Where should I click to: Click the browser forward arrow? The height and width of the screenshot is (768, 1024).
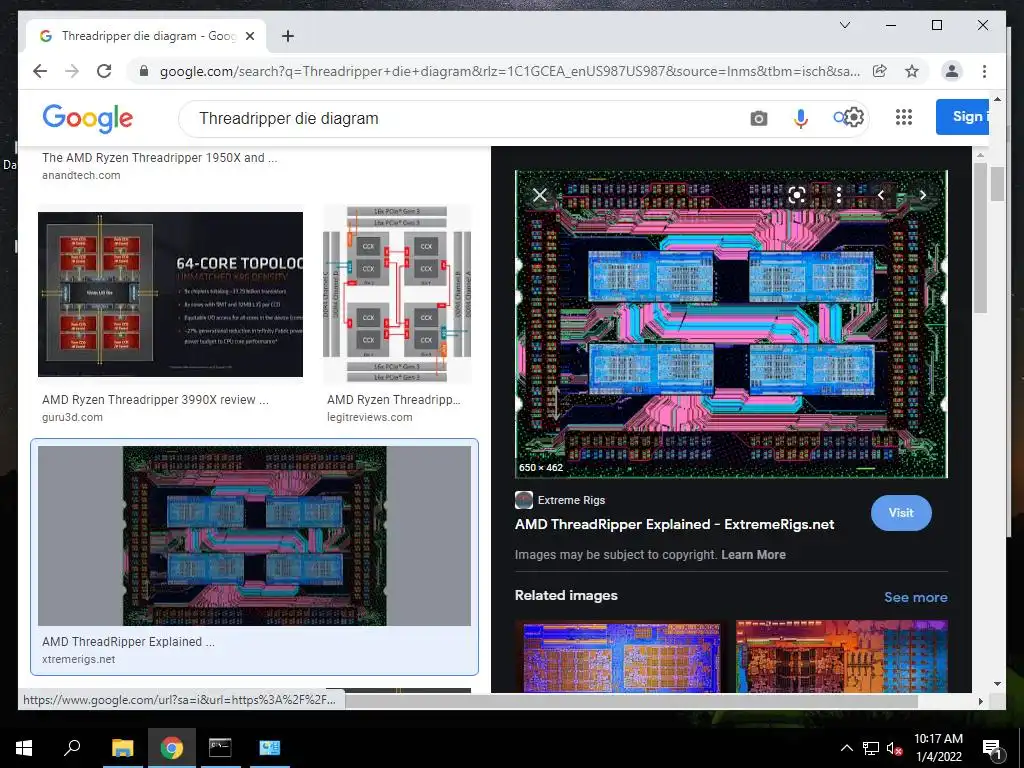click(x=72, y=71)
